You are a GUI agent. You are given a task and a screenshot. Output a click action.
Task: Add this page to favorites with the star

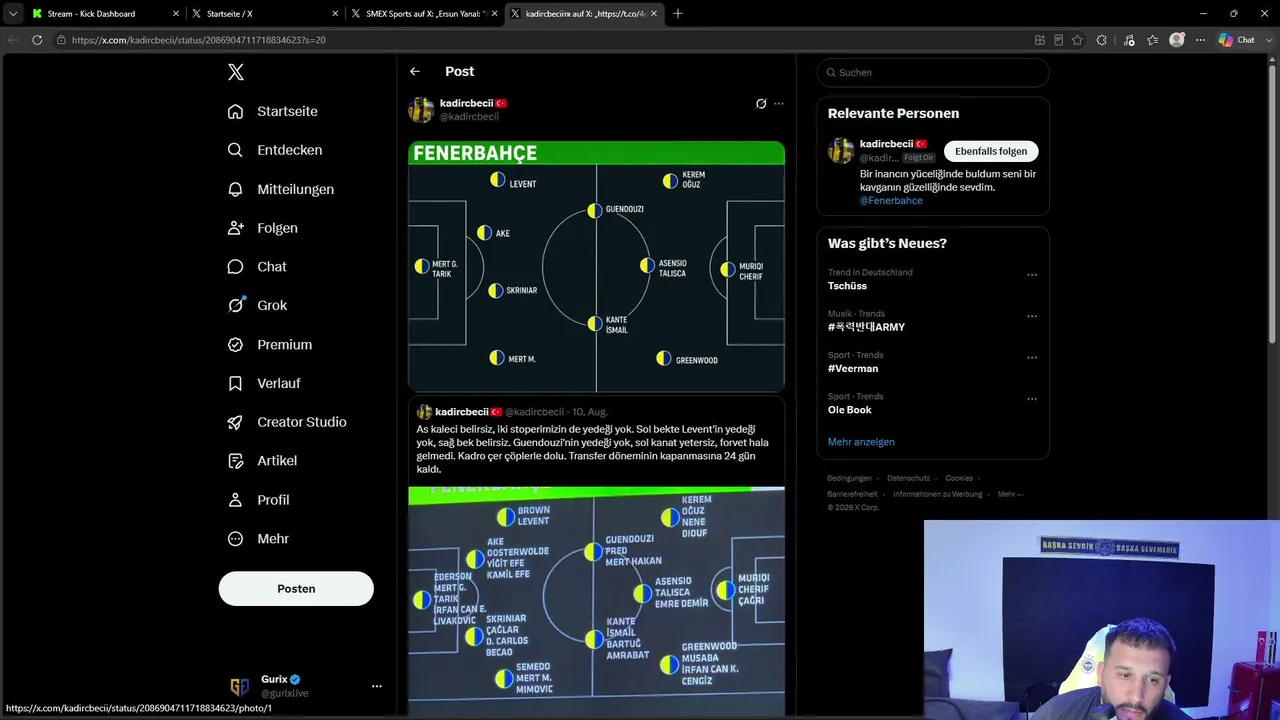tap(1077, 40)
